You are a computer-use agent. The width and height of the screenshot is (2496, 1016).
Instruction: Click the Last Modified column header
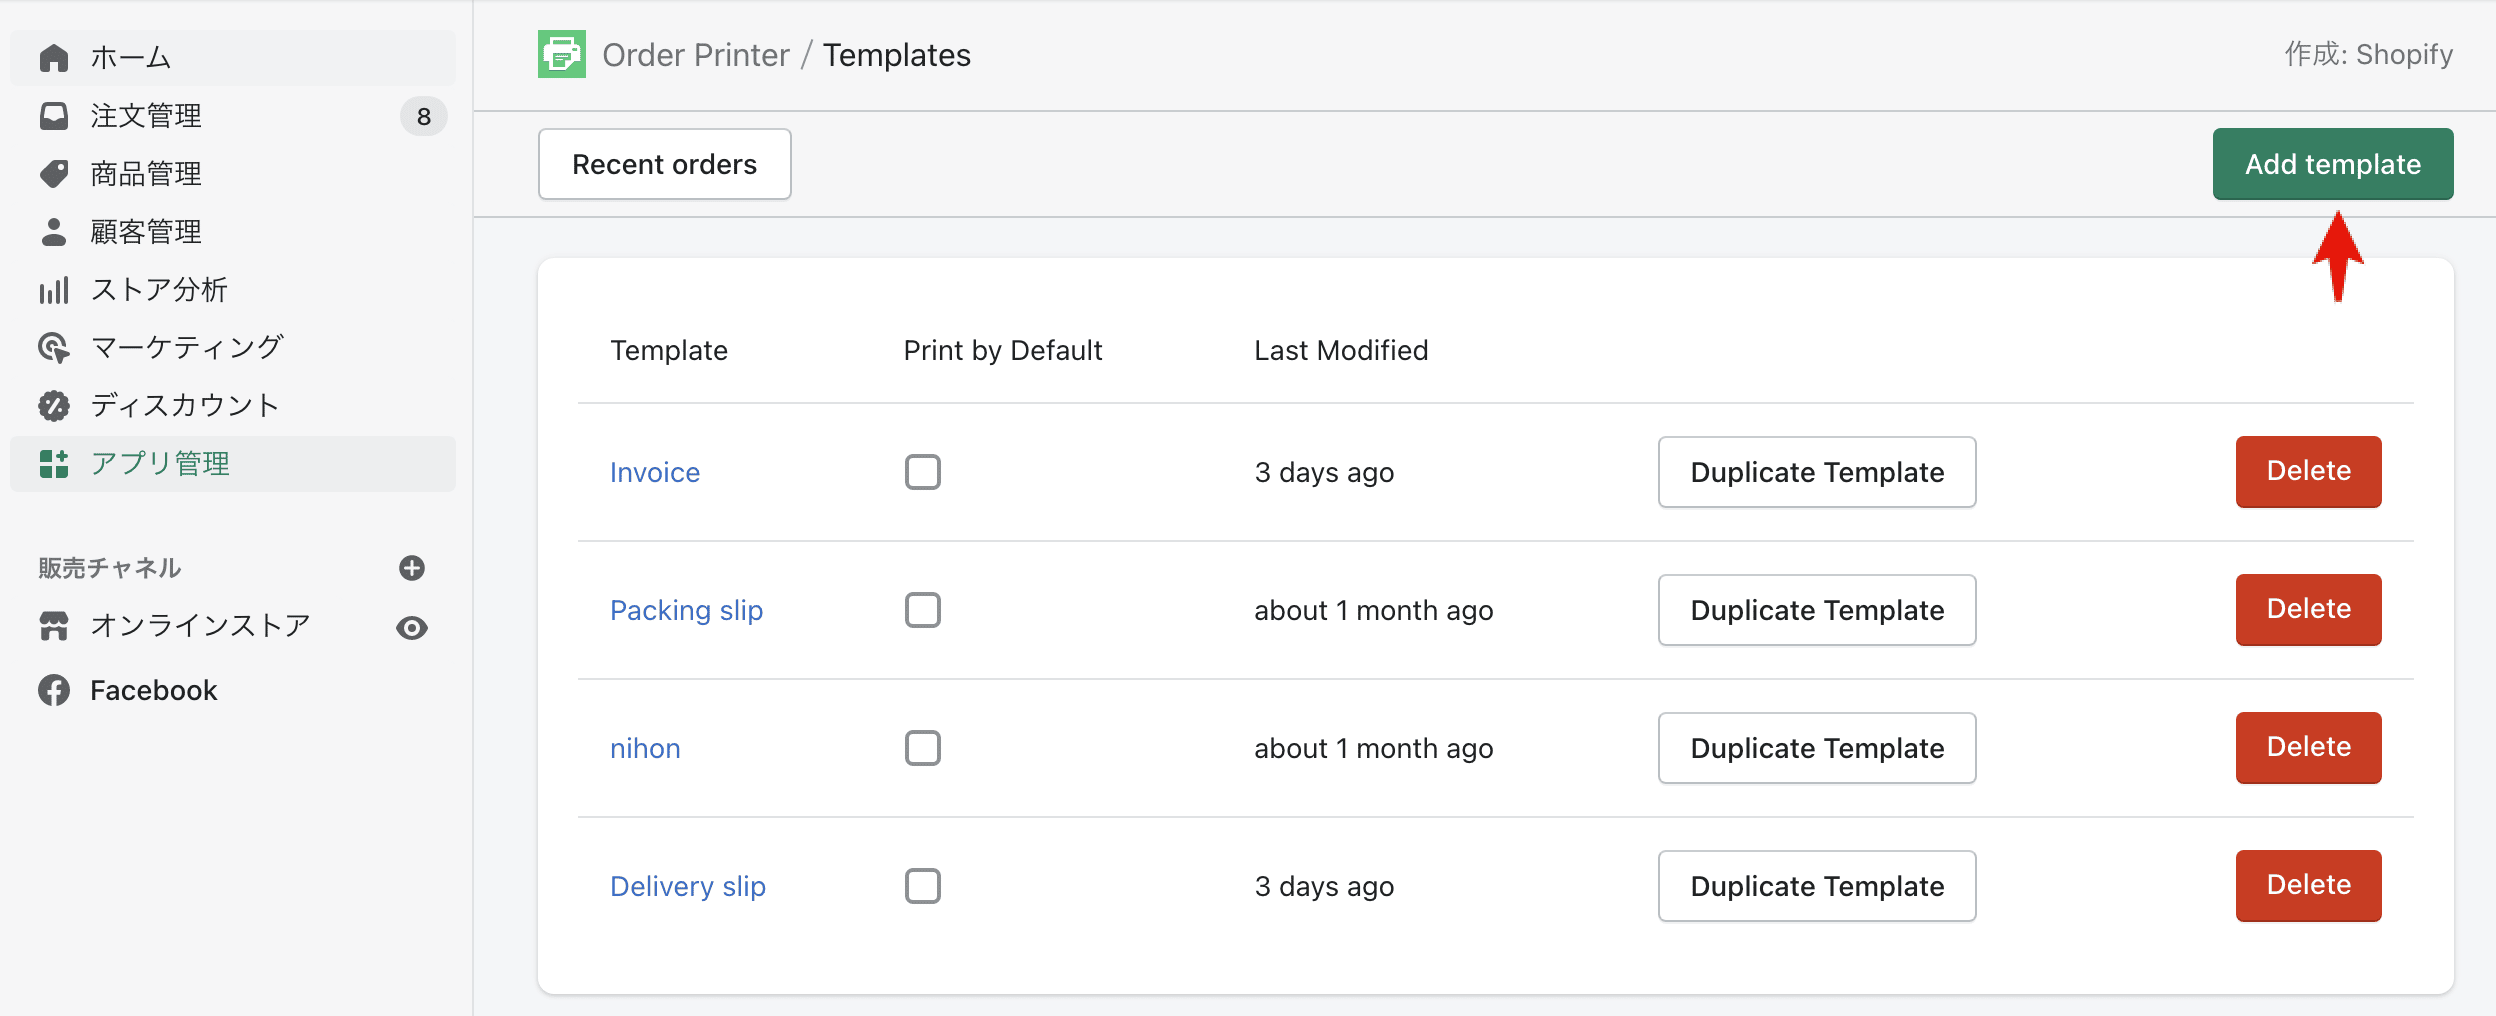pos(1341,350)
